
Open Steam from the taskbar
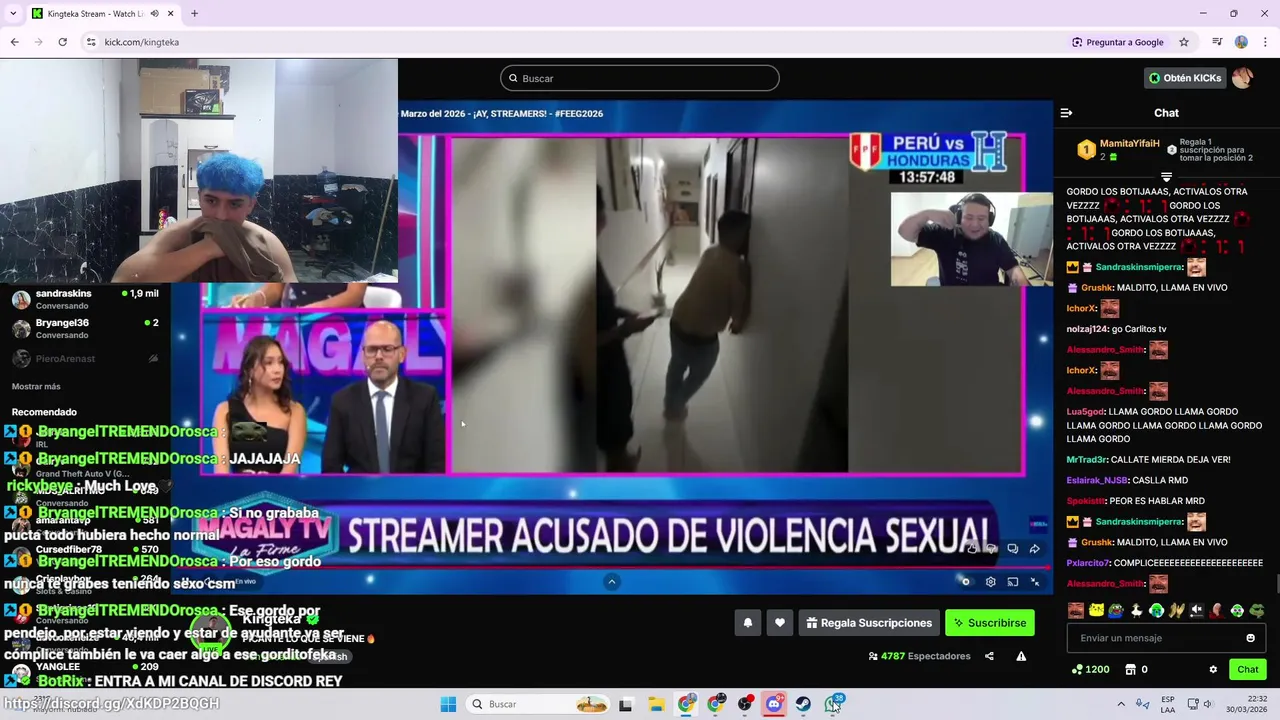(803, 704)
